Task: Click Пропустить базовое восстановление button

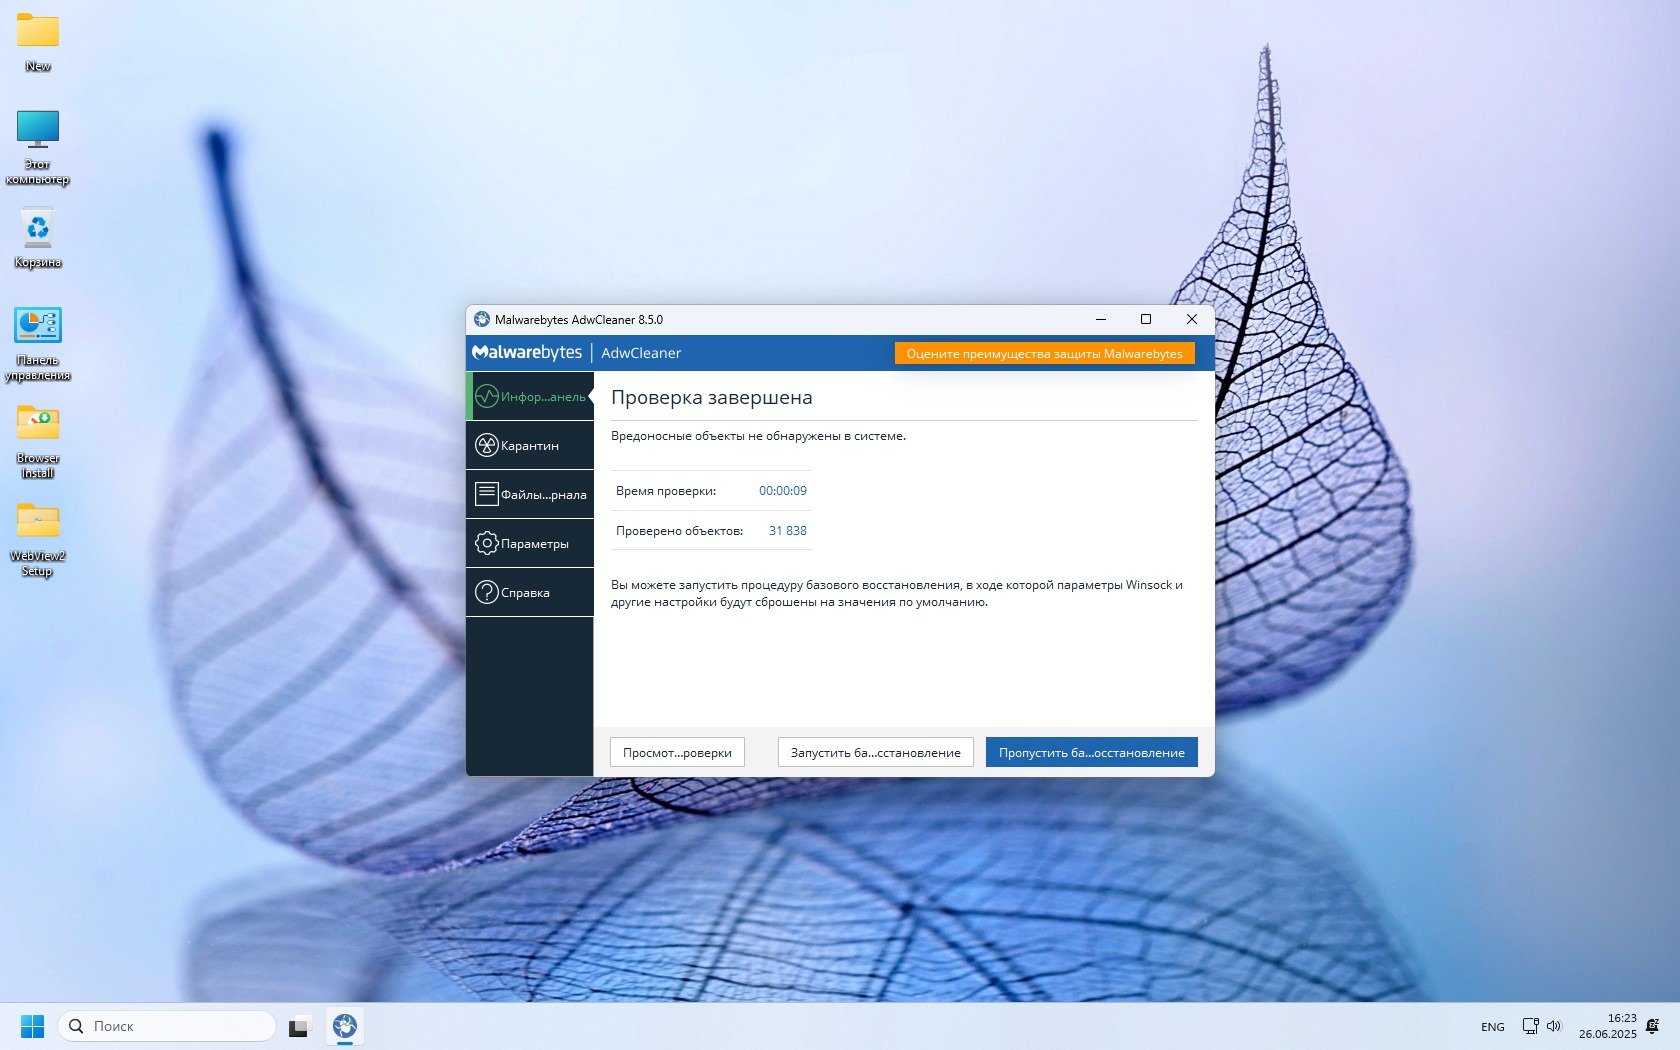Action: (1091, 753)
